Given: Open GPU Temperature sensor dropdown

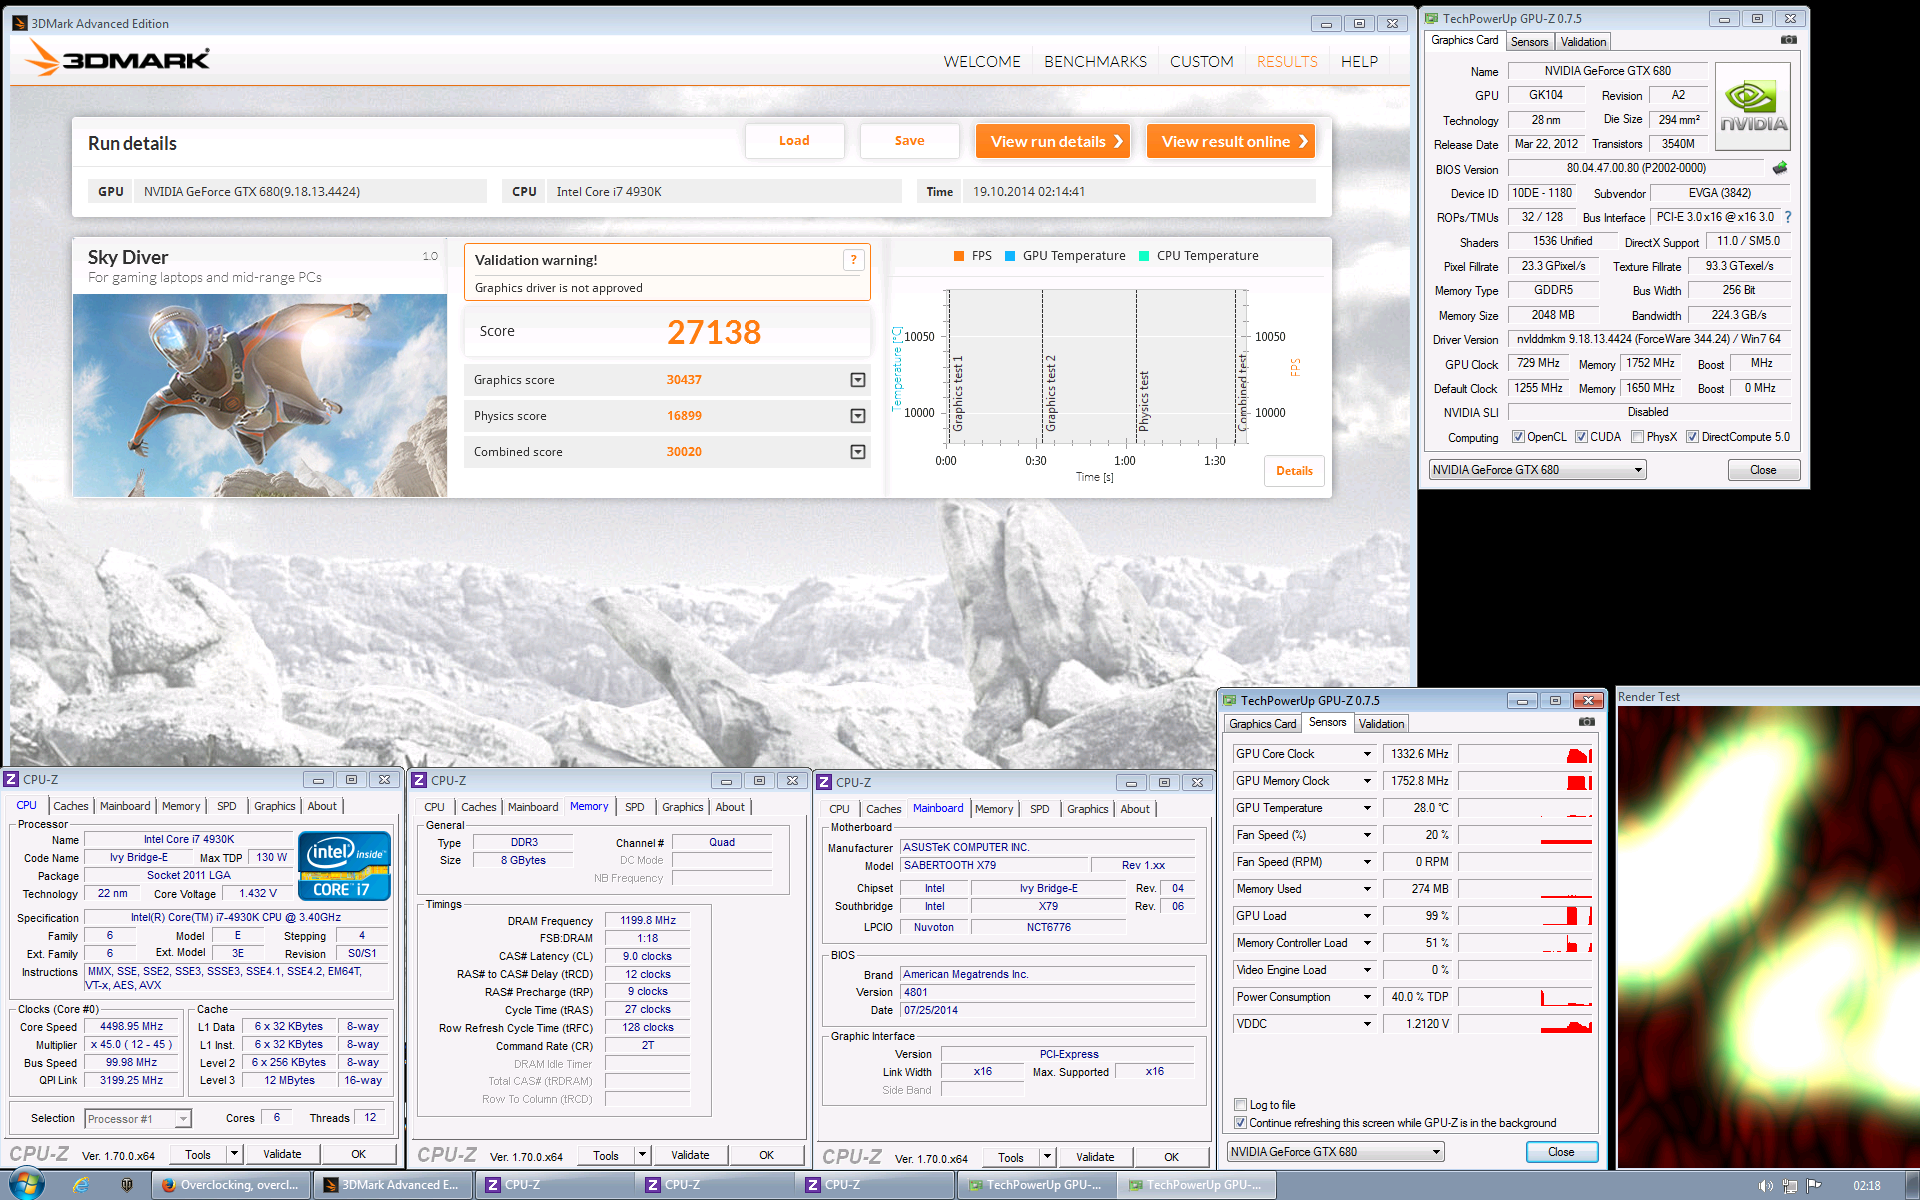Looking at the screenshot, I should [x=1367, y=808].
